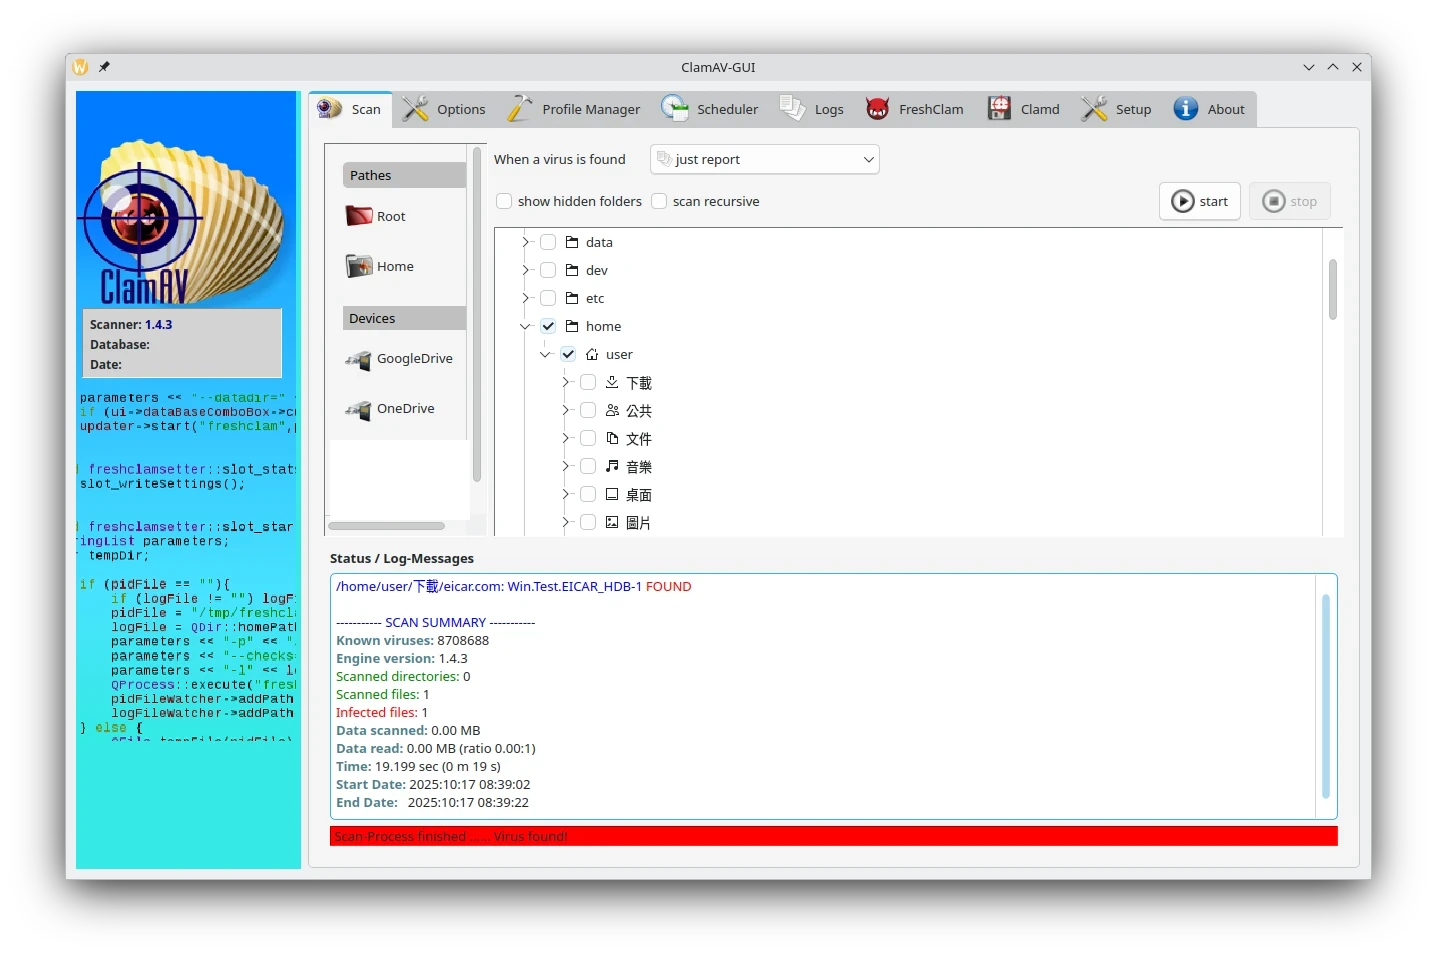Enable the scan recursive option
Image resolution: width=1437 pixels, height=957 pixels.
659,201
